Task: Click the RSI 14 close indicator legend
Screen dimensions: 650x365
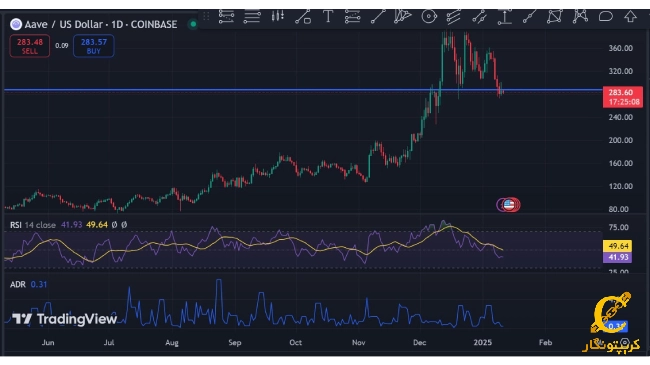Action: point(33,225)
